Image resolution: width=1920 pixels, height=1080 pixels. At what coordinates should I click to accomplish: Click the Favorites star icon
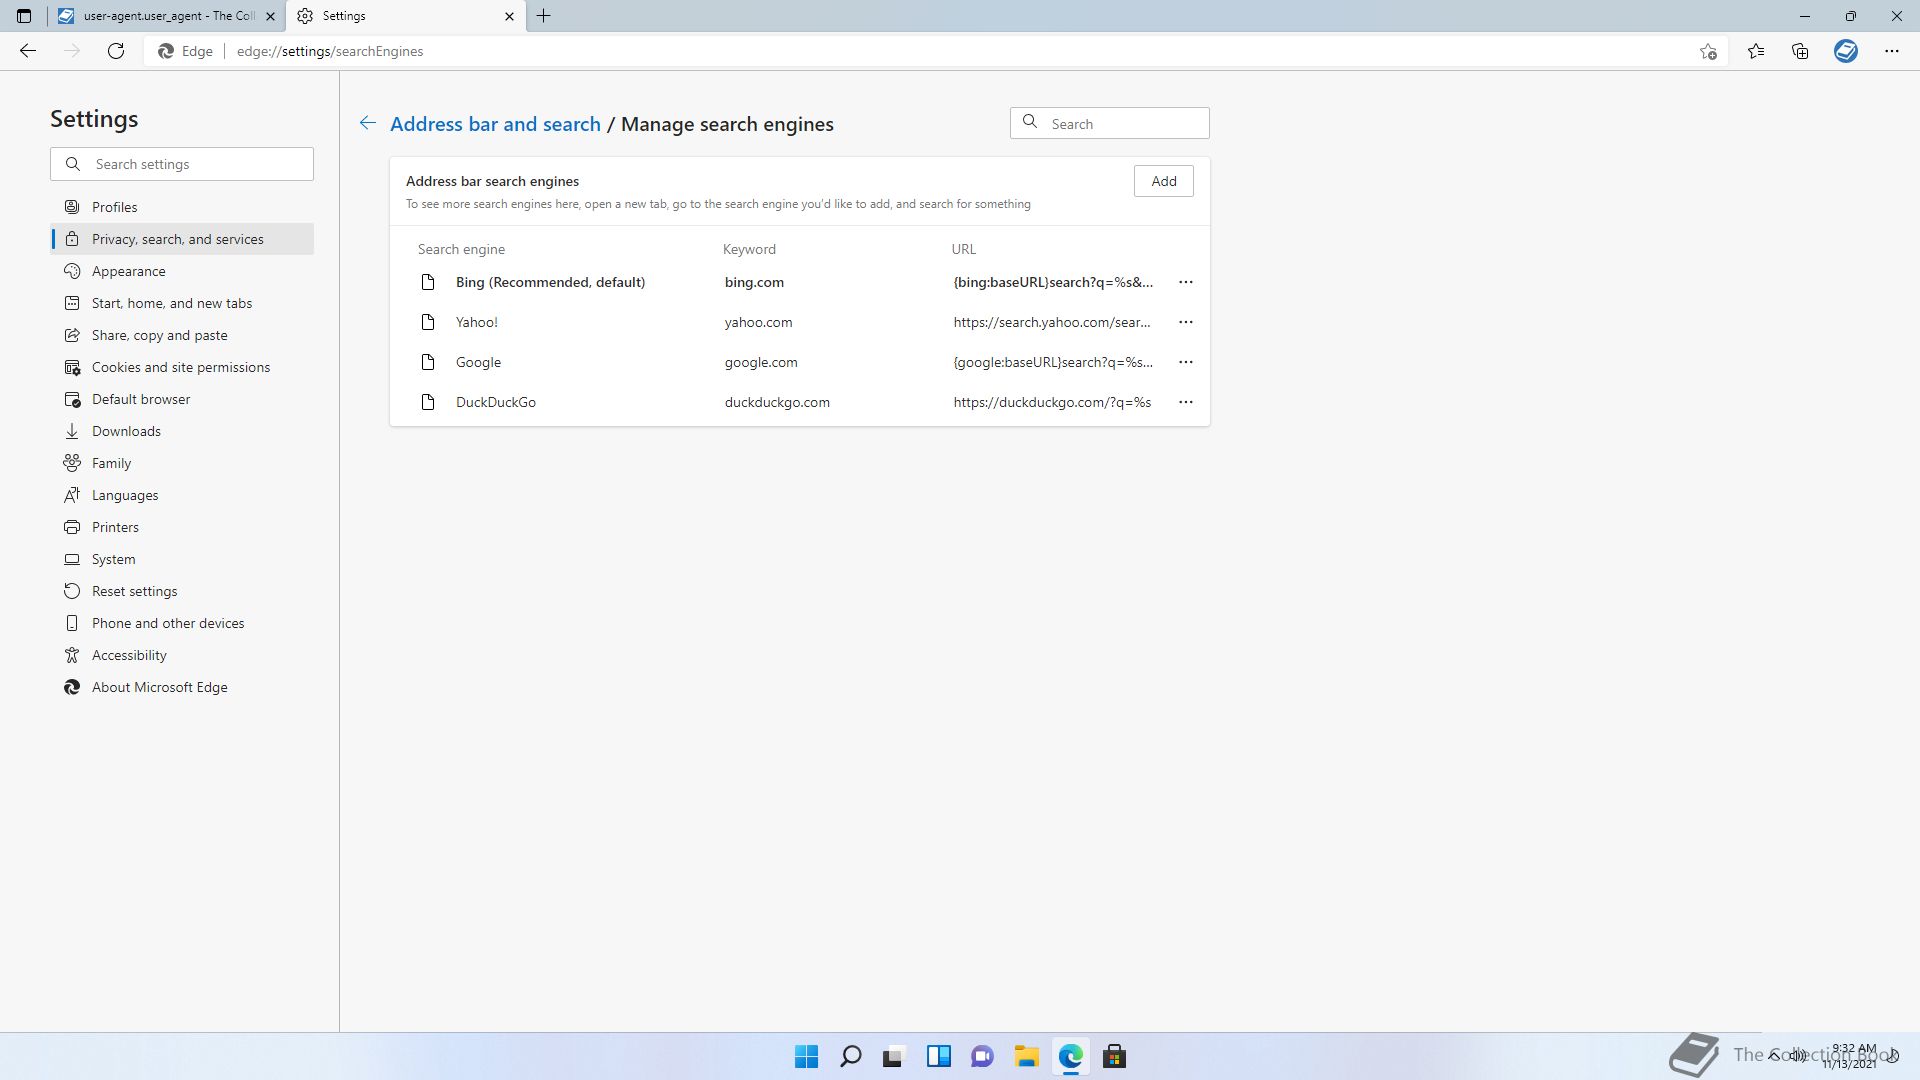pos(1756,51)
